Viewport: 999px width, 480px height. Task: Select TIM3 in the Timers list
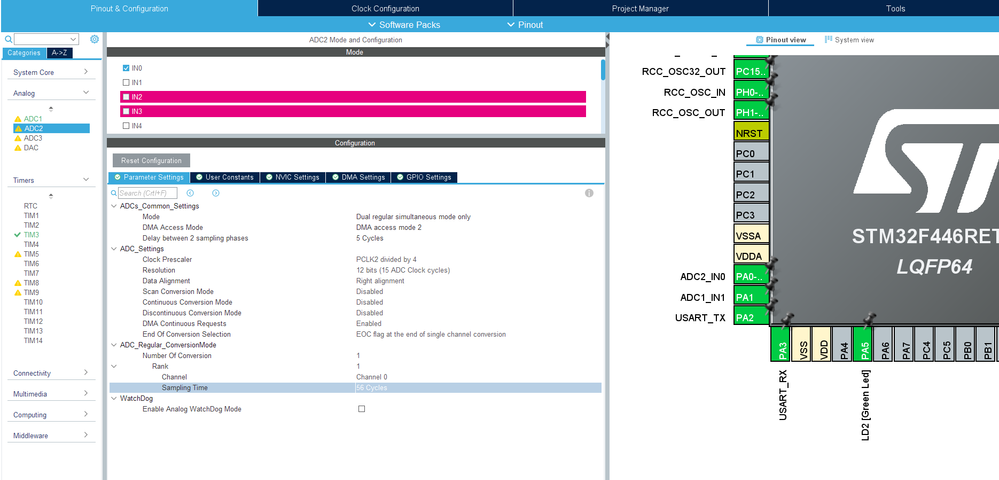point(31,235)
